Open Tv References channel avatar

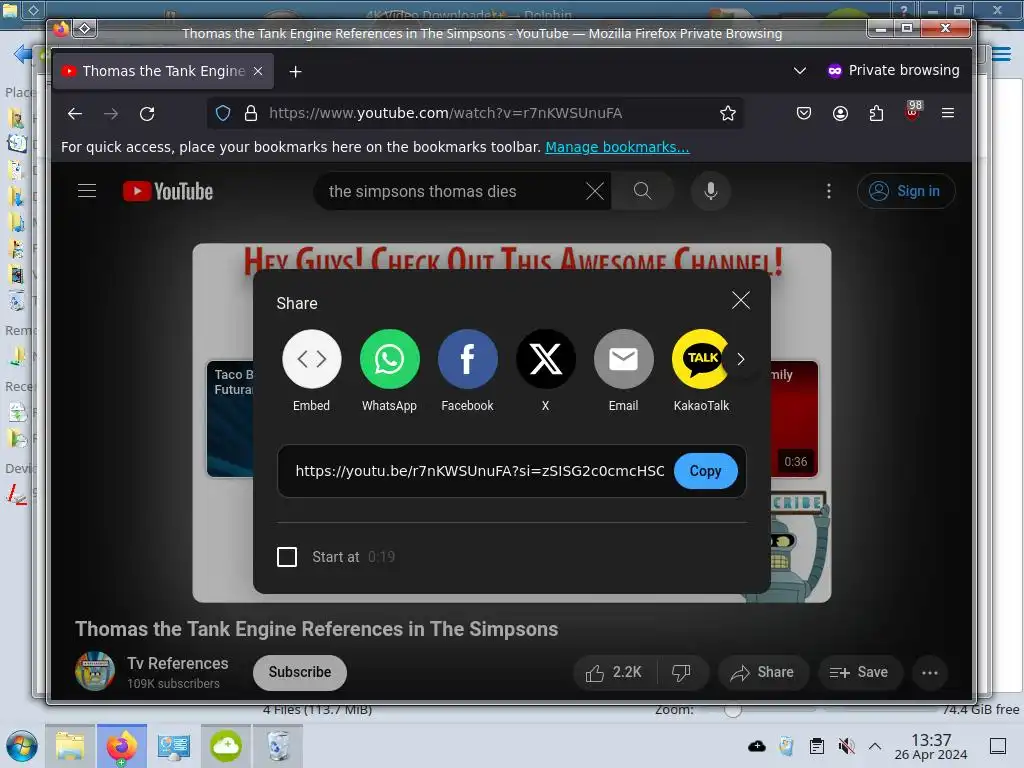pos(95,671)
